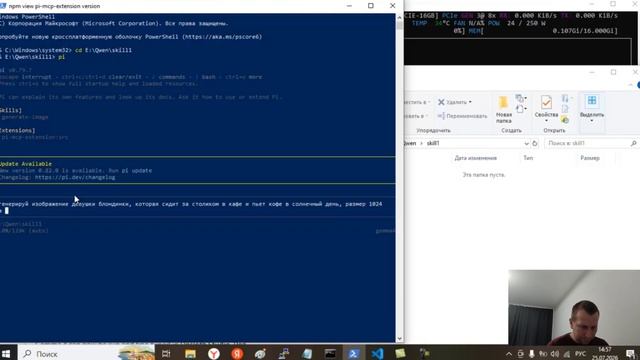The image size is (640, 360).
Task: Open the volume control in the system tray
Action: [554, 354]
